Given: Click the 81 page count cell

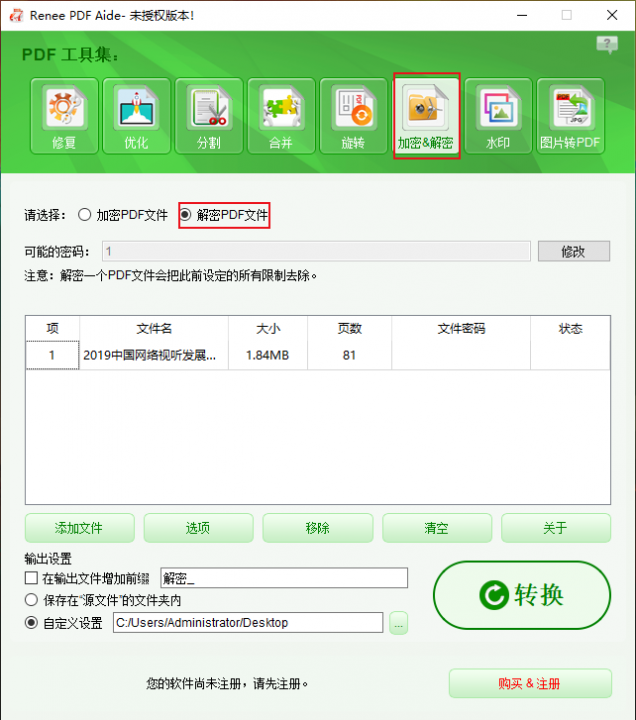Looking at the screenshot, I should (x=349, y=355).
